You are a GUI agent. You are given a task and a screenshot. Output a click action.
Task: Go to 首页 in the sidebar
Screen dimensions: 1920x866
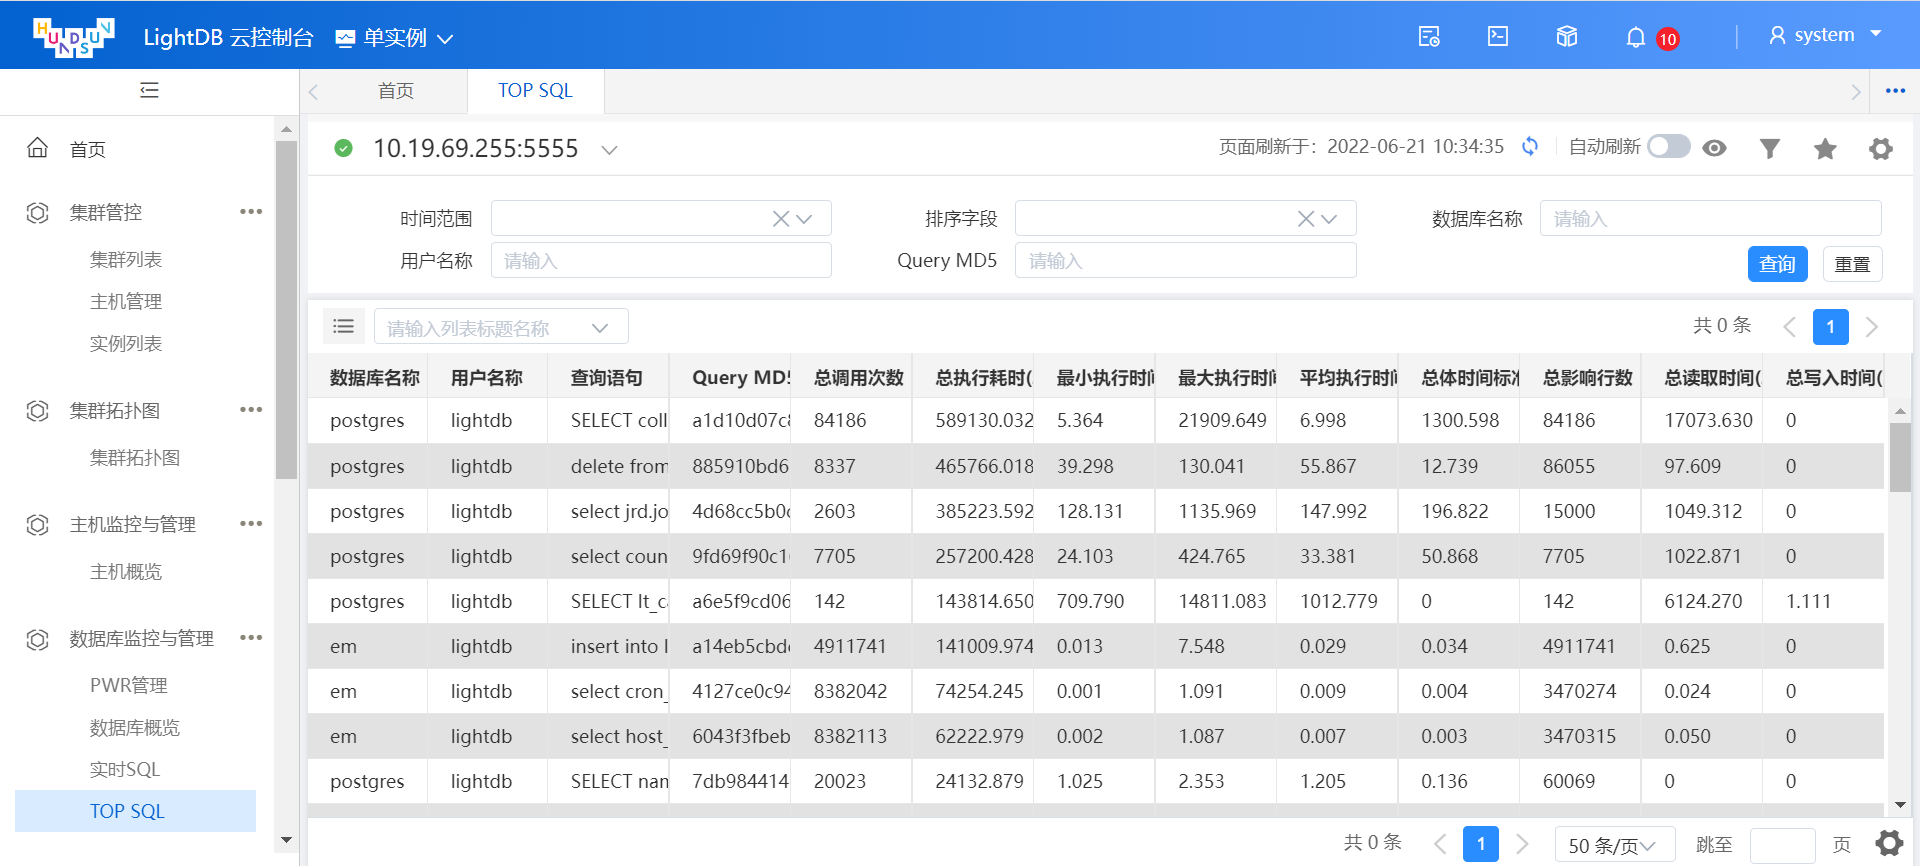(88, 149)
